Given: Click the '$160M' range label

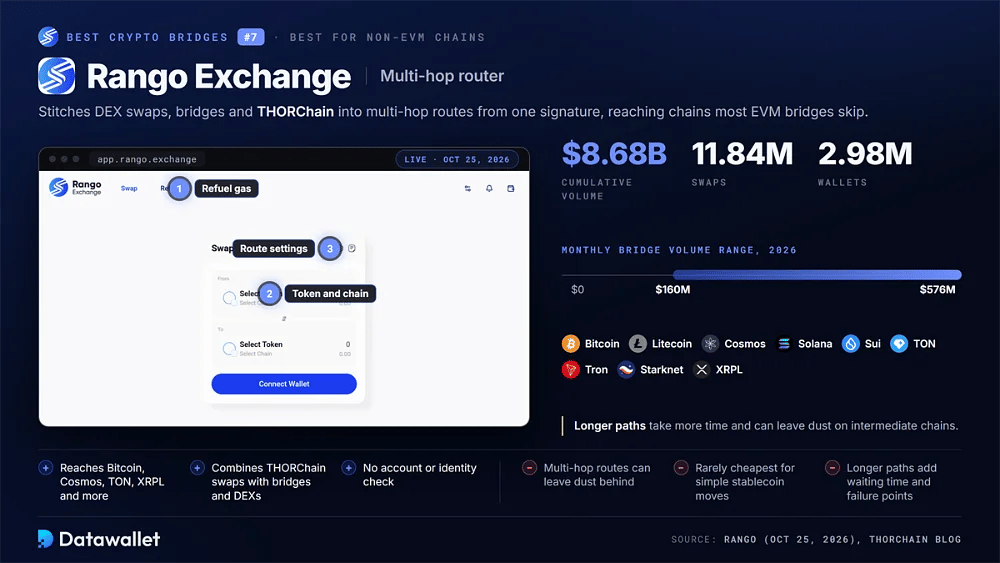Looking at the screenshot, I should (x=673, y=289).
